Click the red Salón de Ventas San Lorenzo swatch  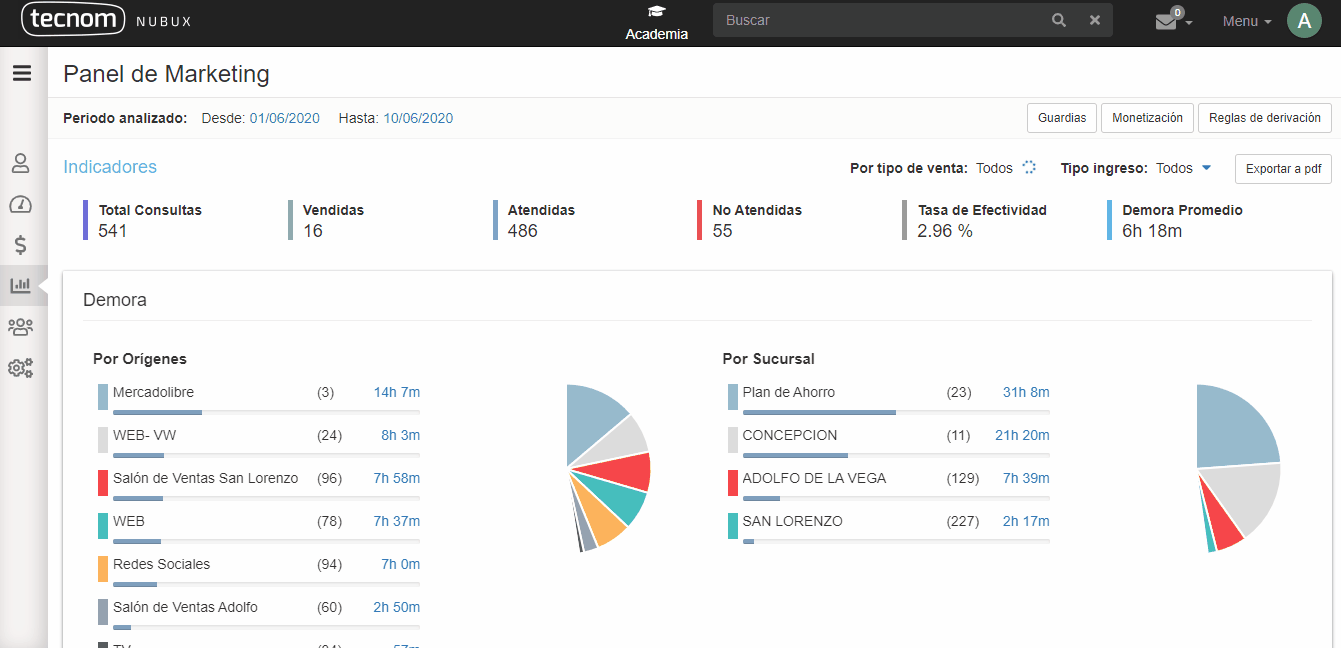pyautogui.click(x=103, y=483)
